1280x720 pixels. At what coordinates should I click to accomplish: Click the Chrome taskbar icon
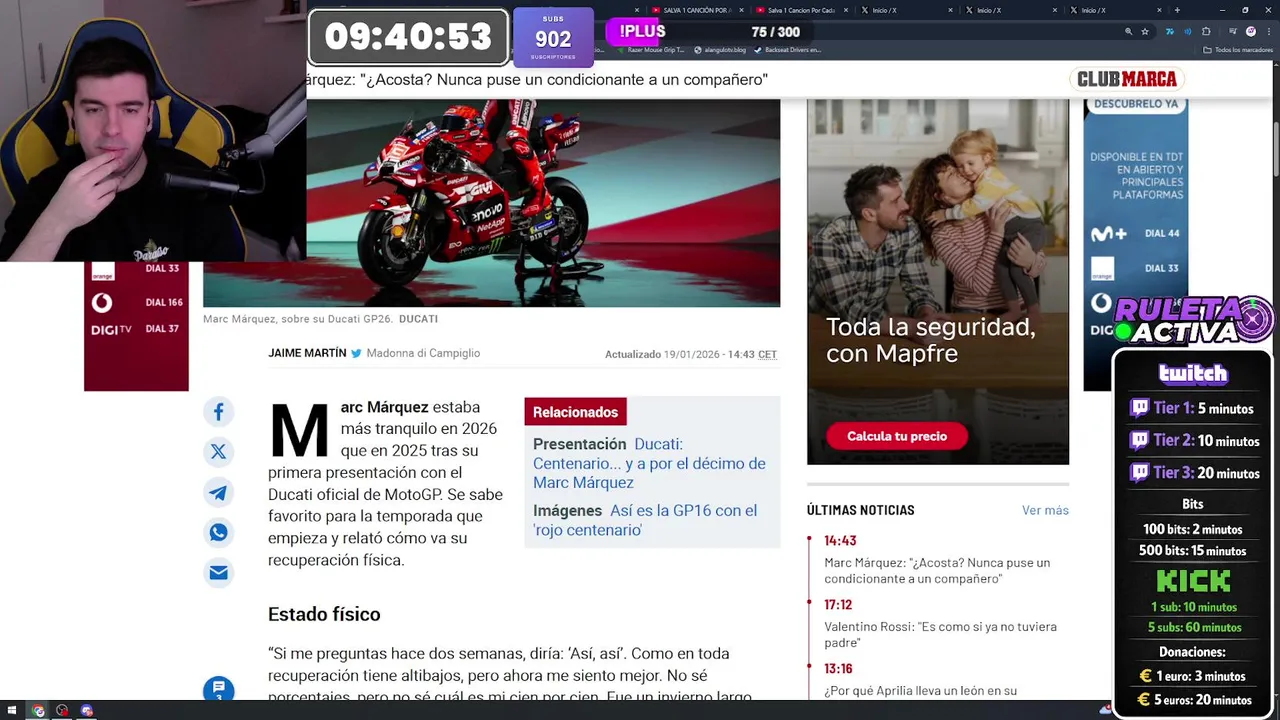[x=38, y=711]
